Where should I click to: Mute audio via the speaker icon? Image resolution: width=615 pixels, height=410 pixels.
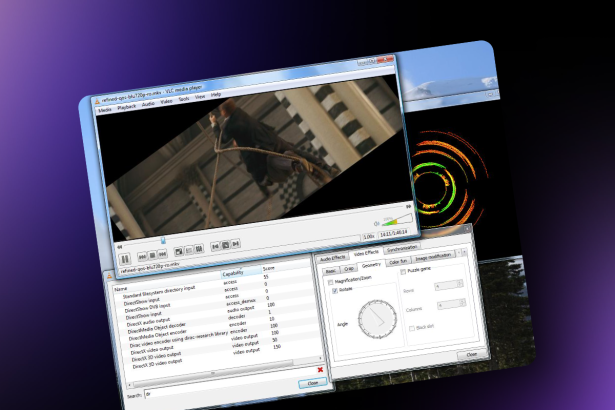click(377, 224)
